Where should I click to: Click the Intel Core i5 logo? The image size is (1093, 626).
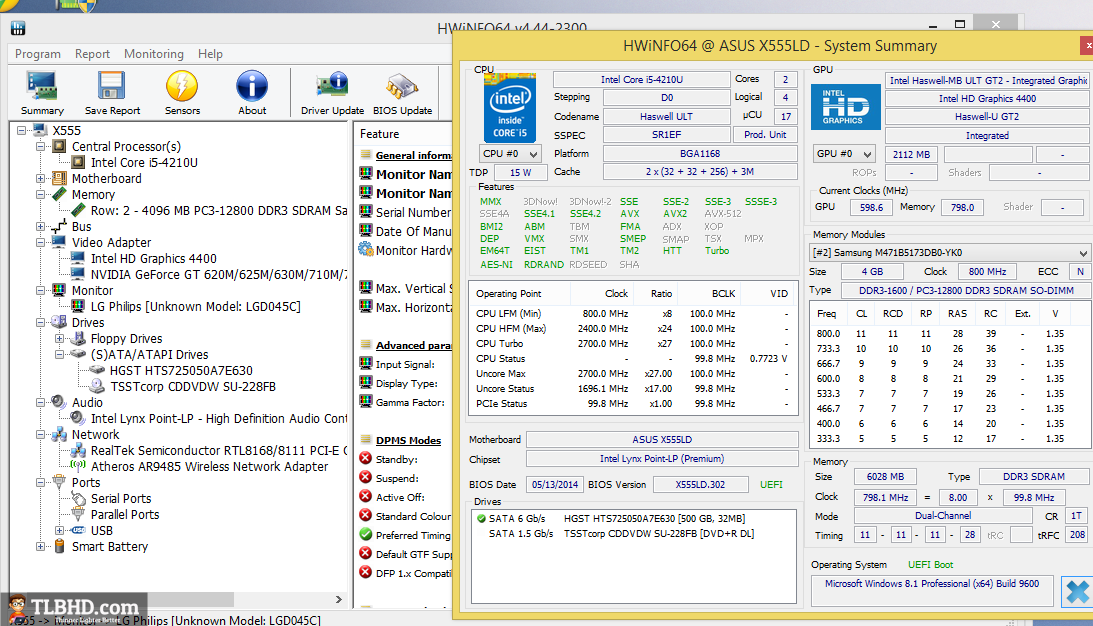pos(510,108)
